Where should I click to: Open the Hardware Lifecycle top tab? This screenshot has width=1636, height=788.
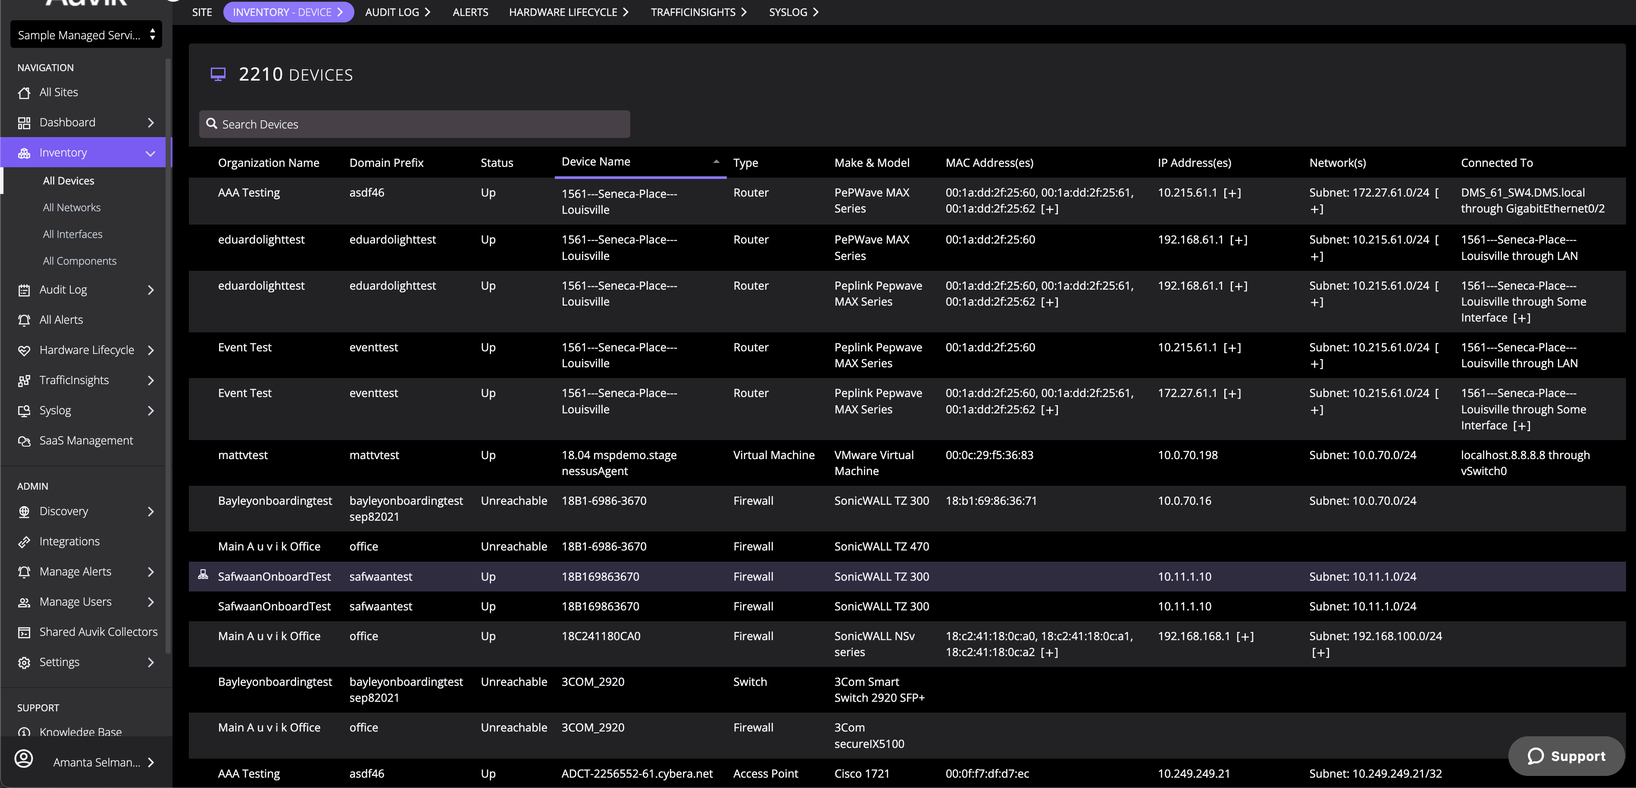(568, 12)
